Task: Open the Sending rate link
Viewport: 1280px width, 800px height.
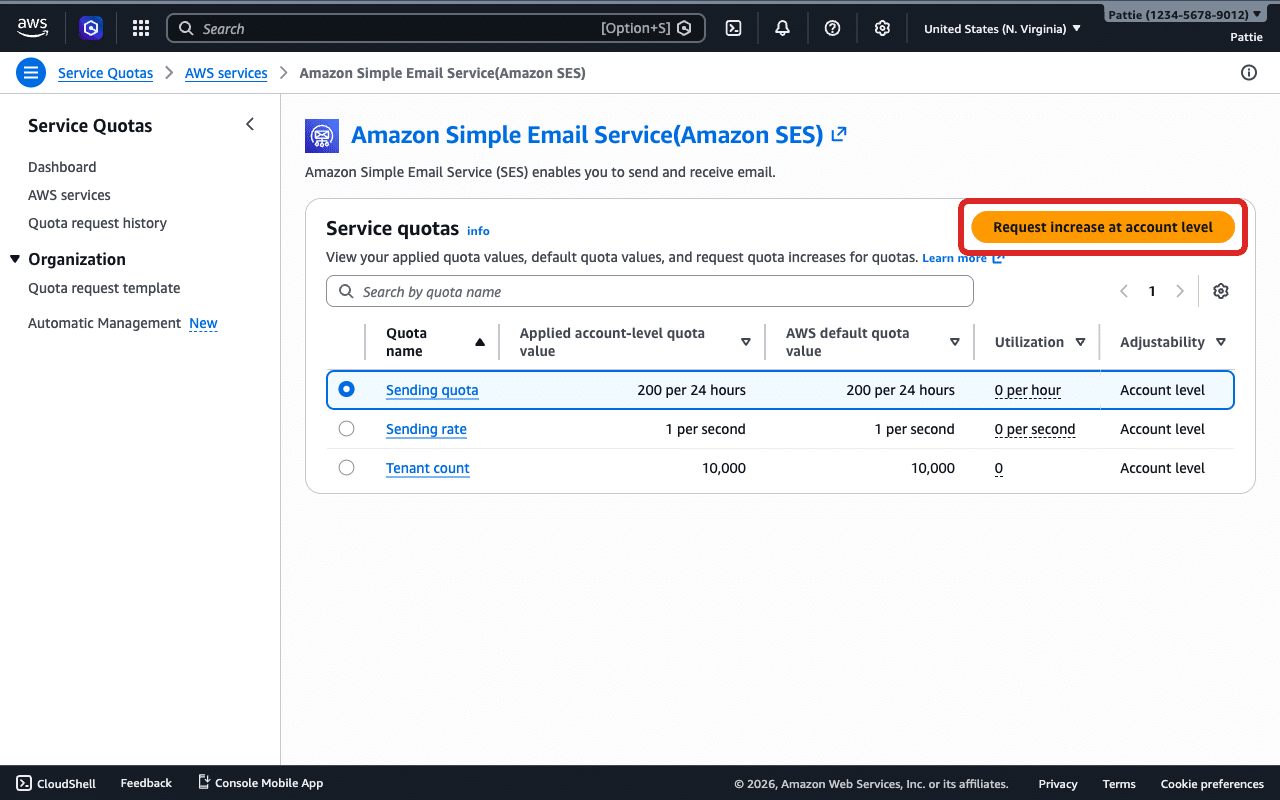Action: coord(426,429)
